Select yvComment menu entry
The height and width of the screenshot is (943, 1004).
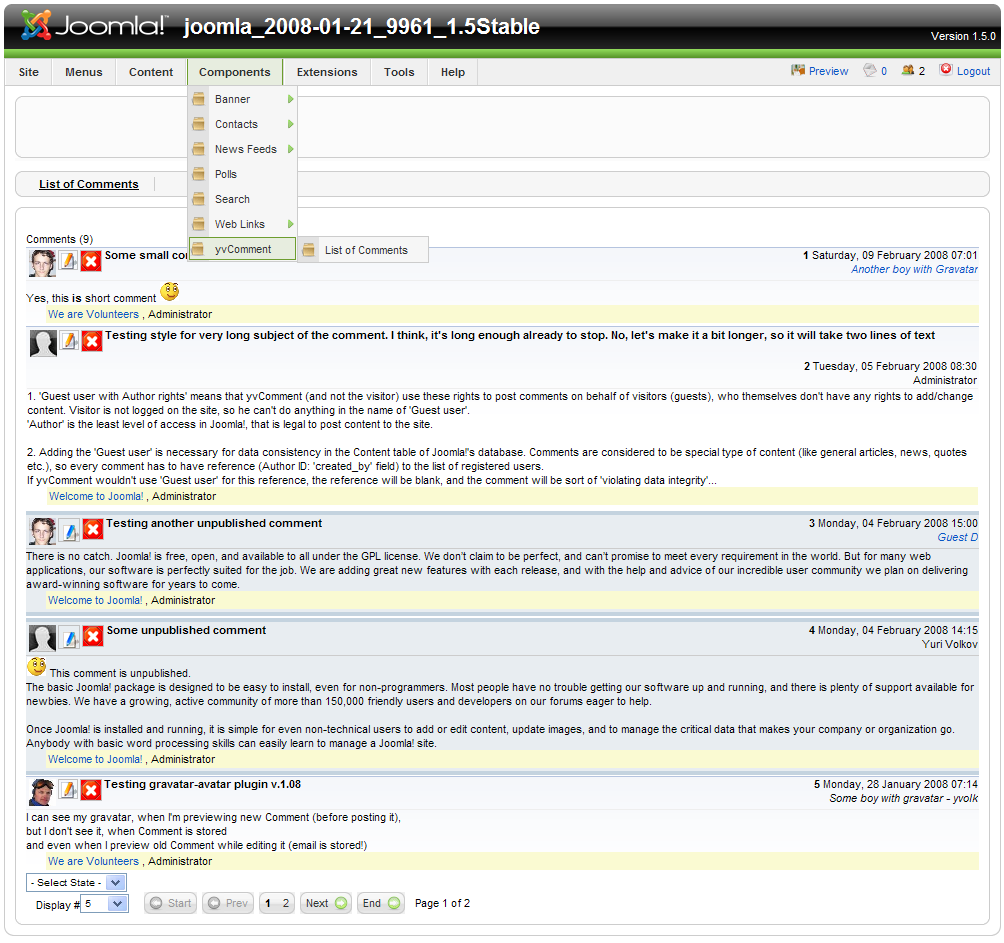click(243, 249)
